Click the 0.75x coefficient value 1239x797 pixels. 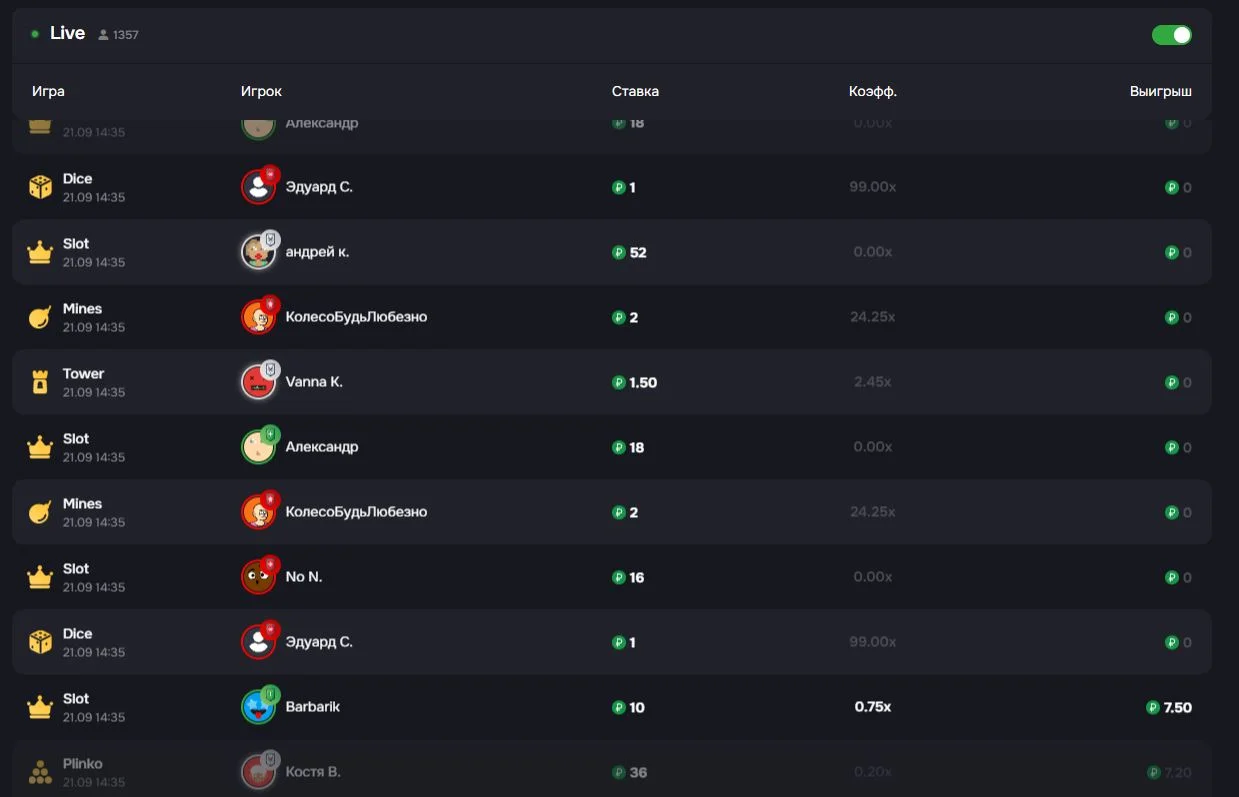click(x=873, y=706)
